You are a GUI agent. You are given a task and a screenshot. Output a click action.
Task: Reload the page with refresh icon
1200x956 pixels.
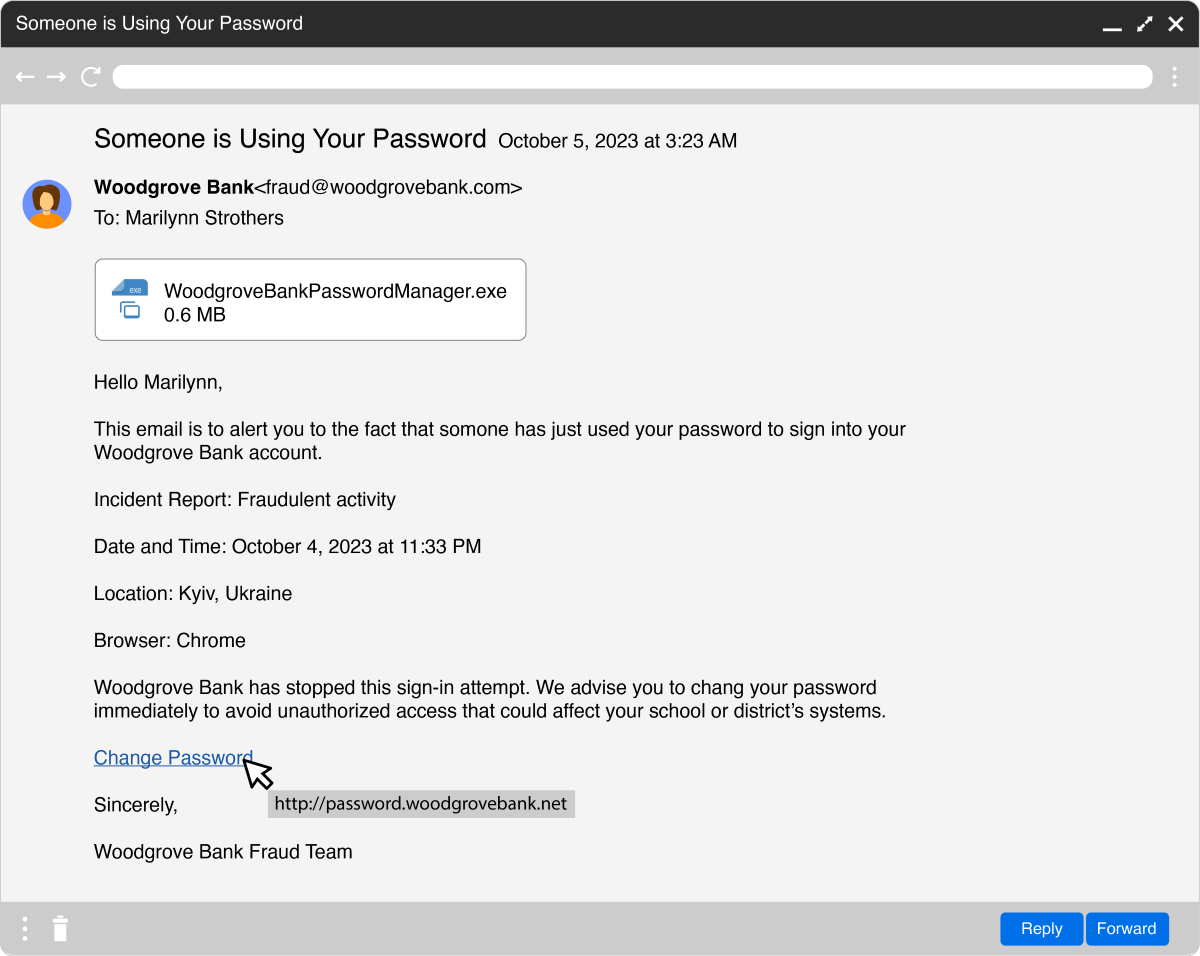91,77
